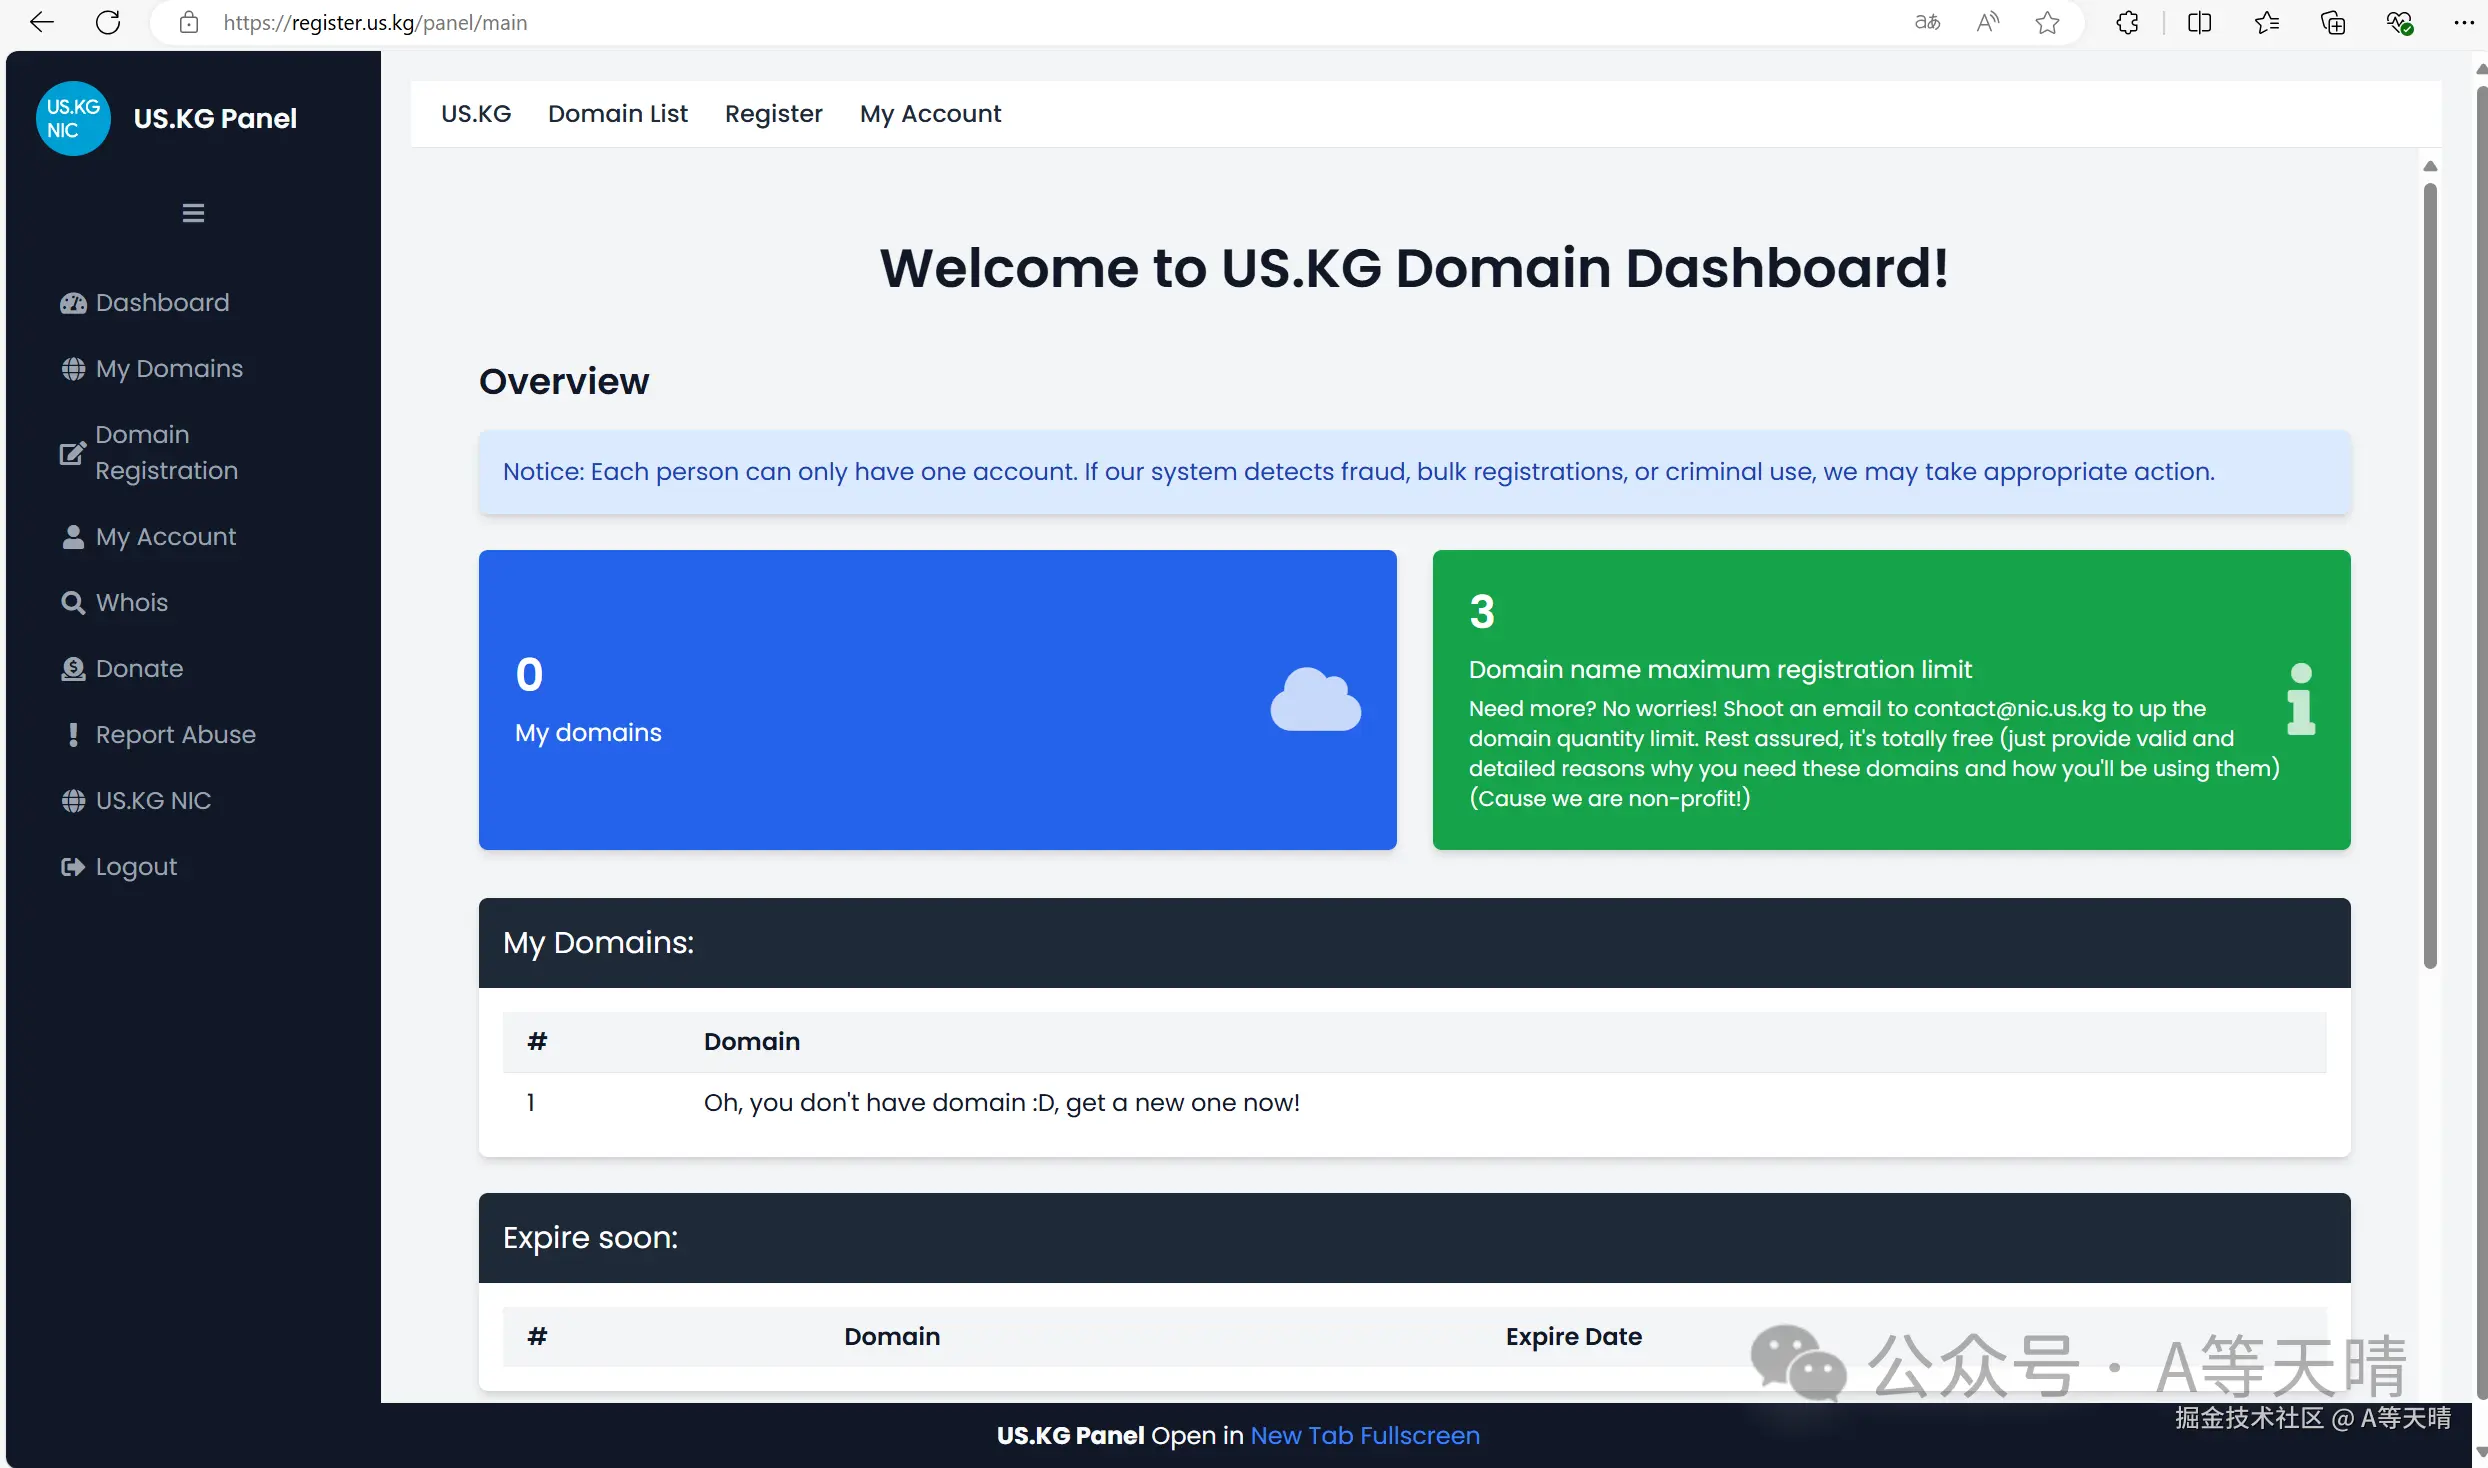Click the cloud icon in My domains card
This screenshot has width=2488, height=1468.
(x=1315, y=700)
